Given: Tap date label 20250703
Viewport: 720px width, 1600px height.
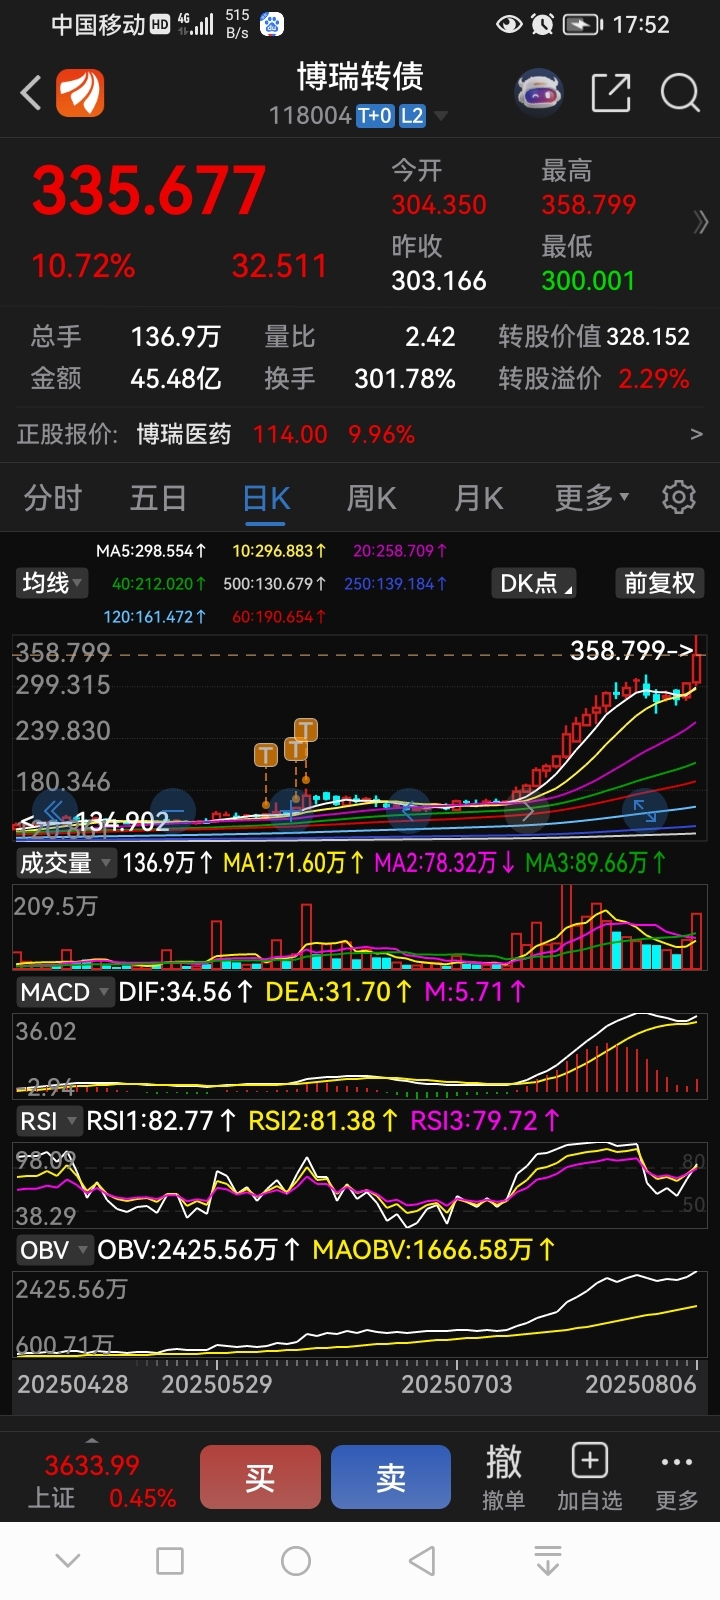Looking at the screenshot, I should [x=457, y=1385].
